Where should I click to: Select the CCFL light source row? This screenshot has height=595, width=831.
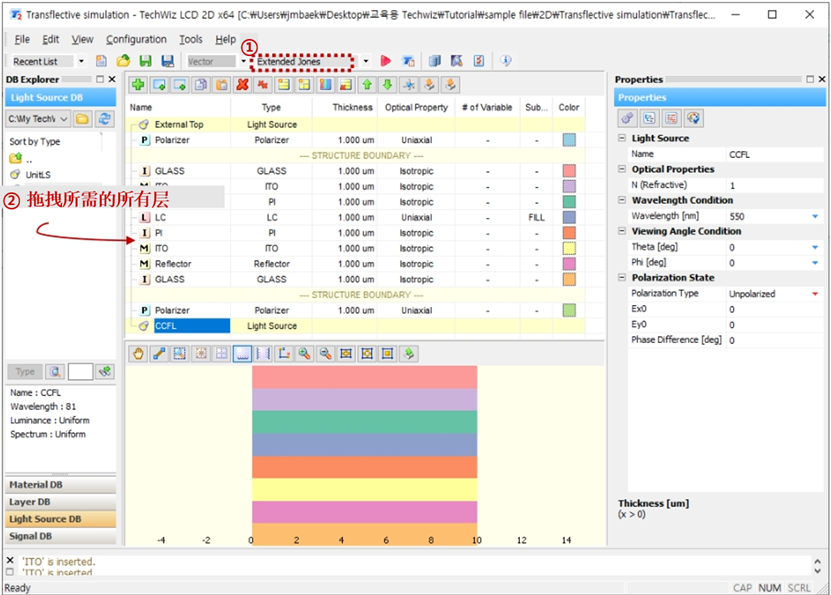355,326
